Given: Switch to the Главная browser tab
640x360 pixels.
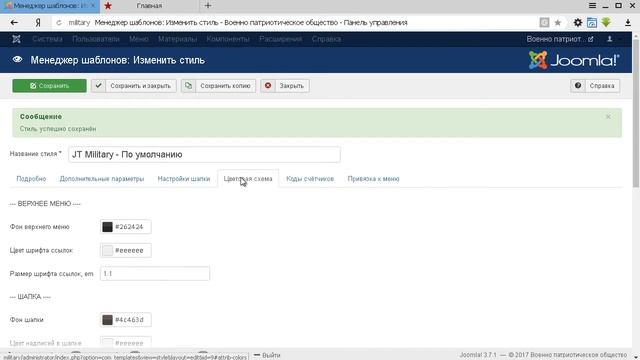Looking at the screenshot, I should pos(149,6).
